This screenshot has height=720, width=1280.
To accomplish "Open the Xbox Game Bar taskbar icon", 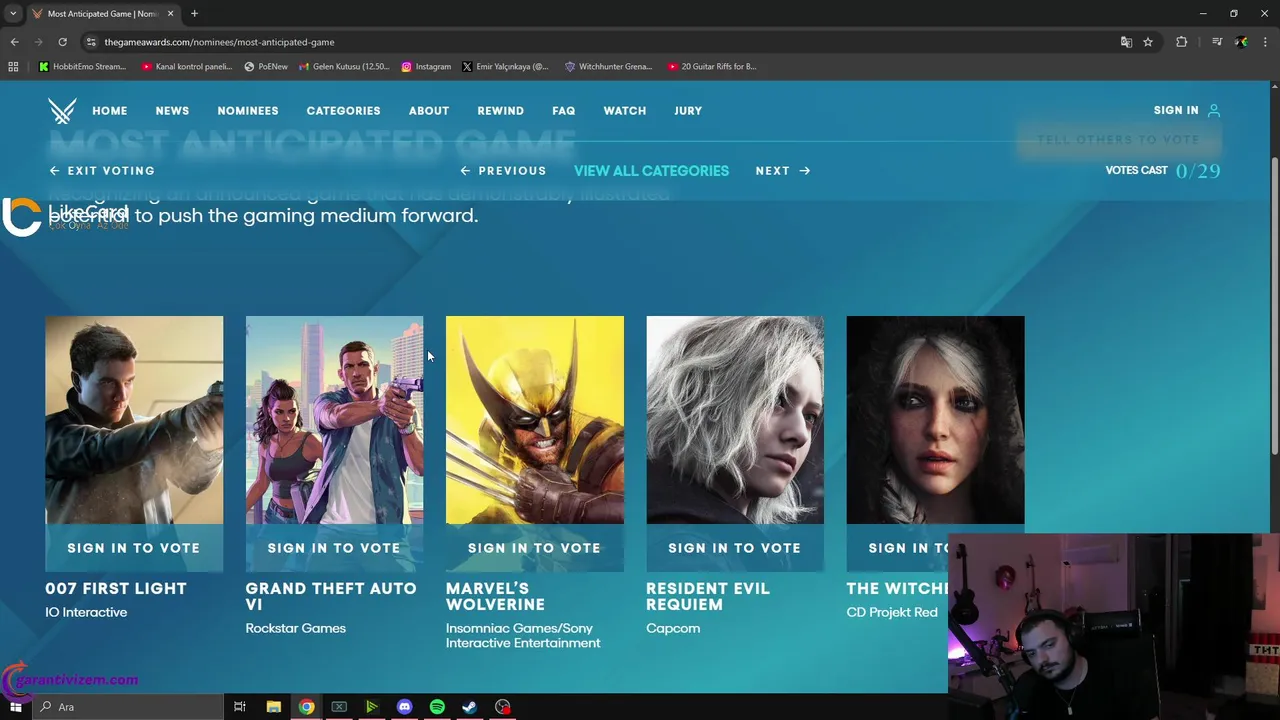I will tap(339, 707).
